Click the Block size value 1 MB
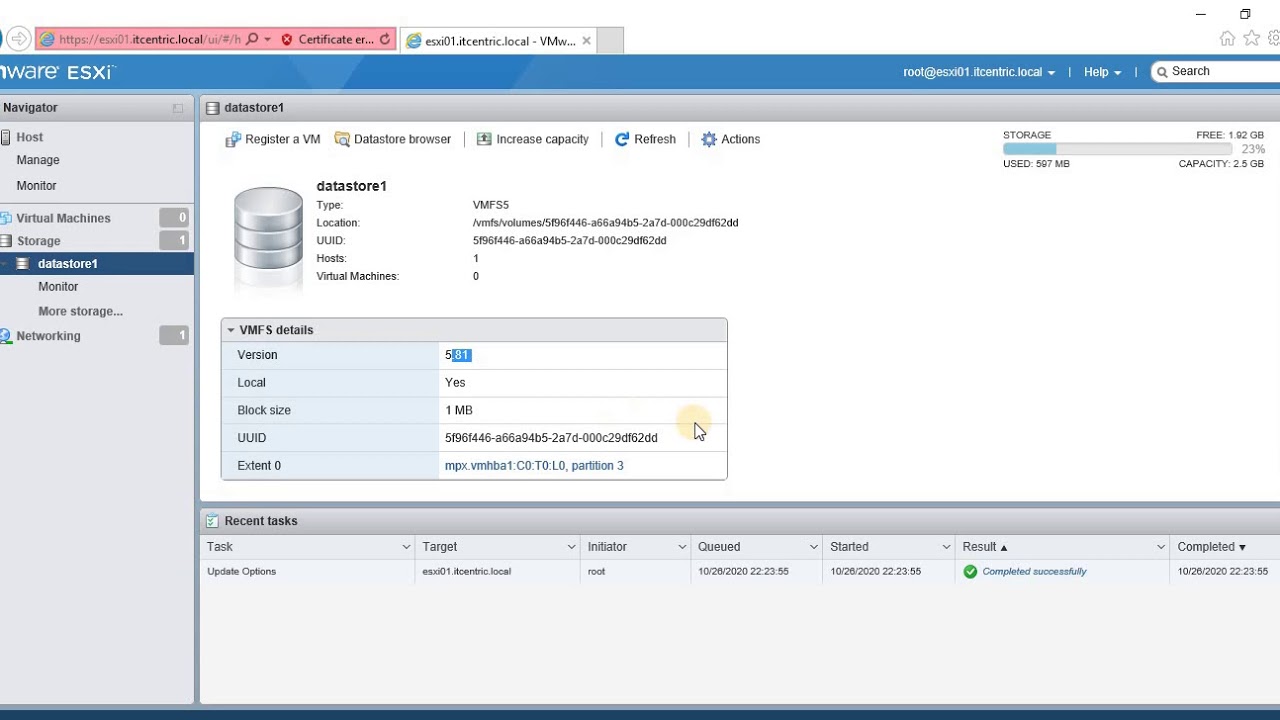The width and height of the screenshot is (1280, 720). 459,411
